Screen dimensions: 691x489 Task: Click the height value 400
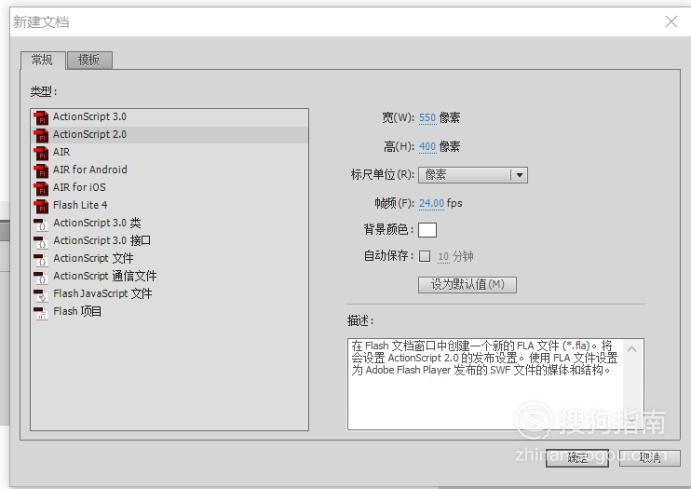pyautogui.click(x=427, y=146)
